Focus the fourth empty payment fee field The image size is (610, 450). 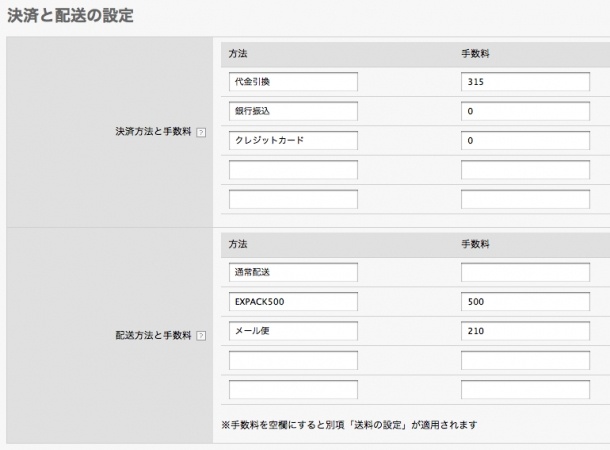pyautogui.click(x=525, y=170)
